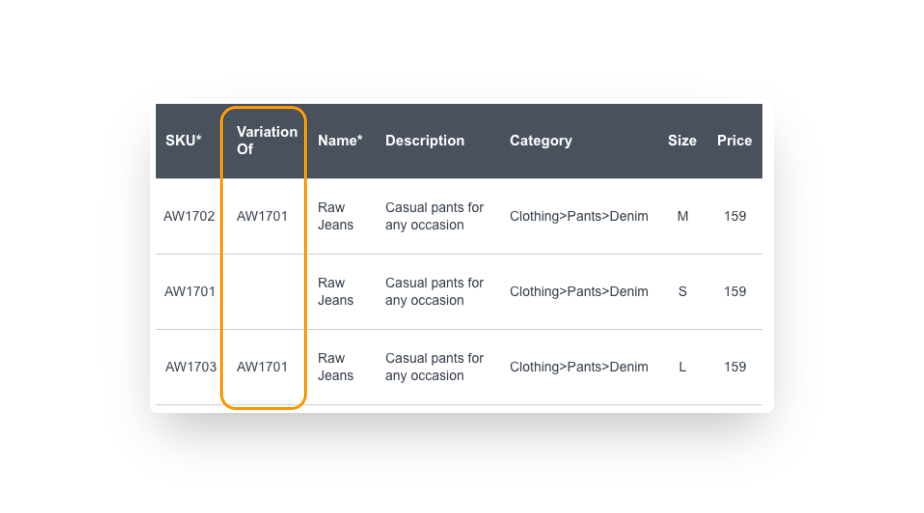Viewport: 924px width, 513px height.
Task: Select the Size column header
Action: coord(682,141)
